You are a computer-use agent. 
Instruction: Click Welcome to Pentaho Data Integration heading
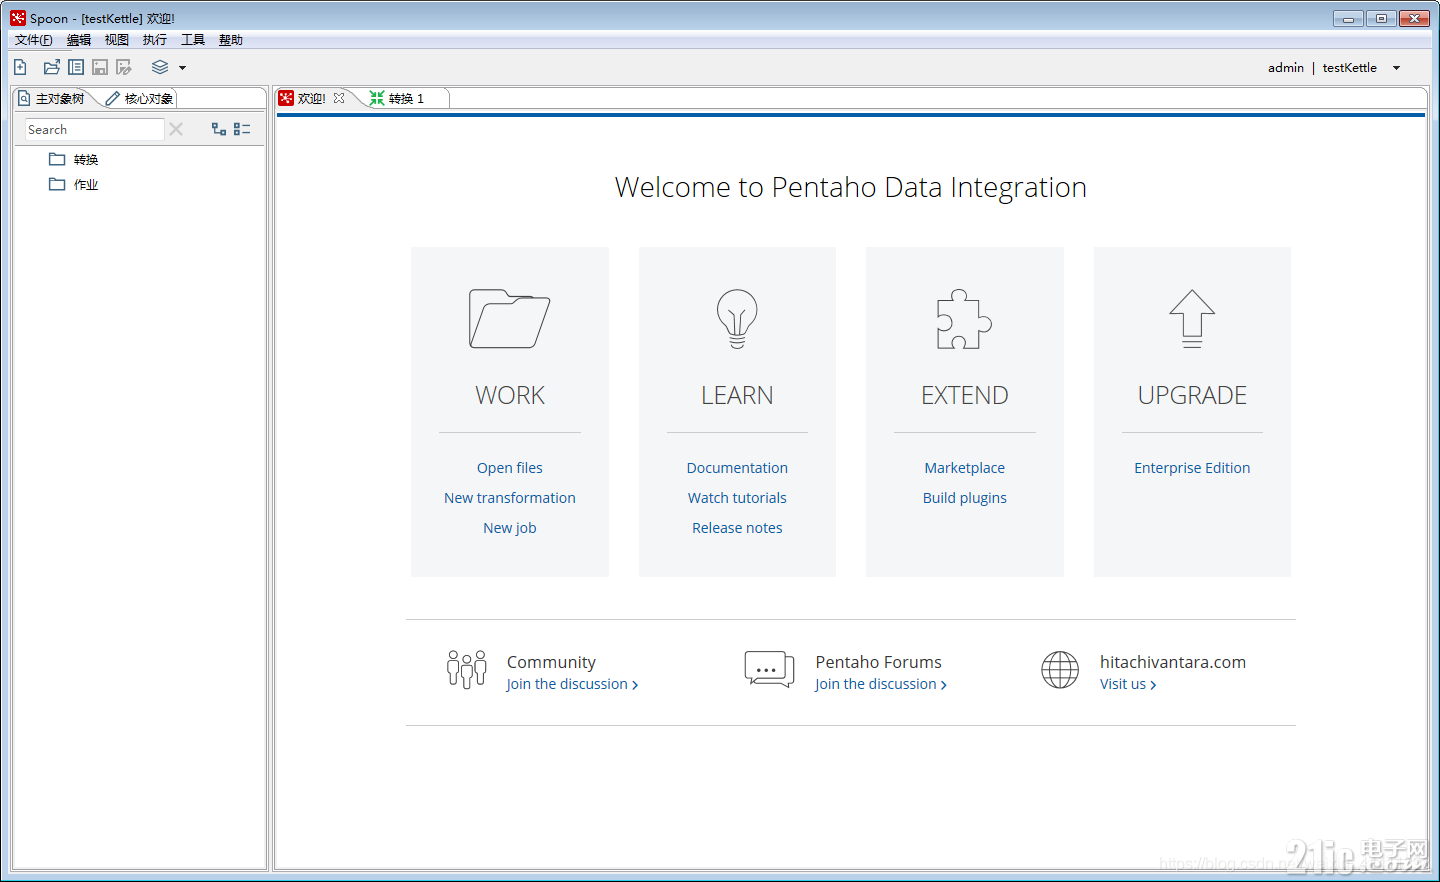(850, 187)
